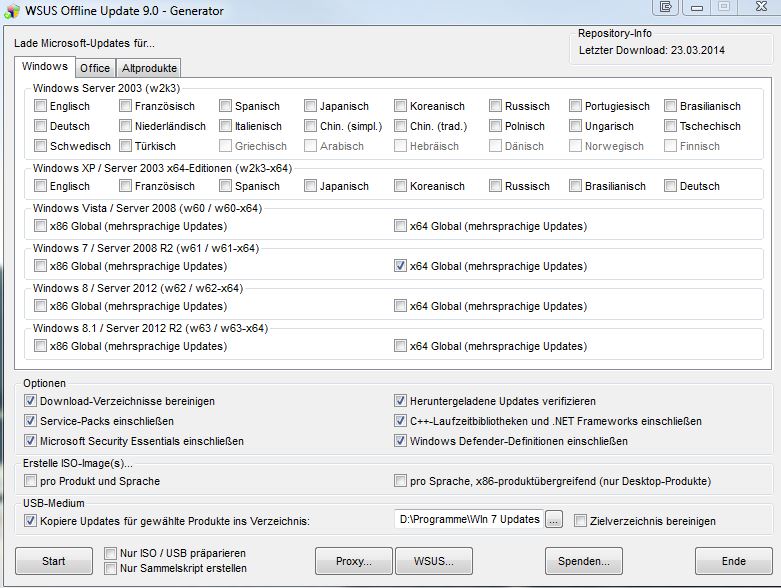
Task: Toggle Kopiere Updates für gewählte Produkte checkbox
Action: click(x=30, y=521)
